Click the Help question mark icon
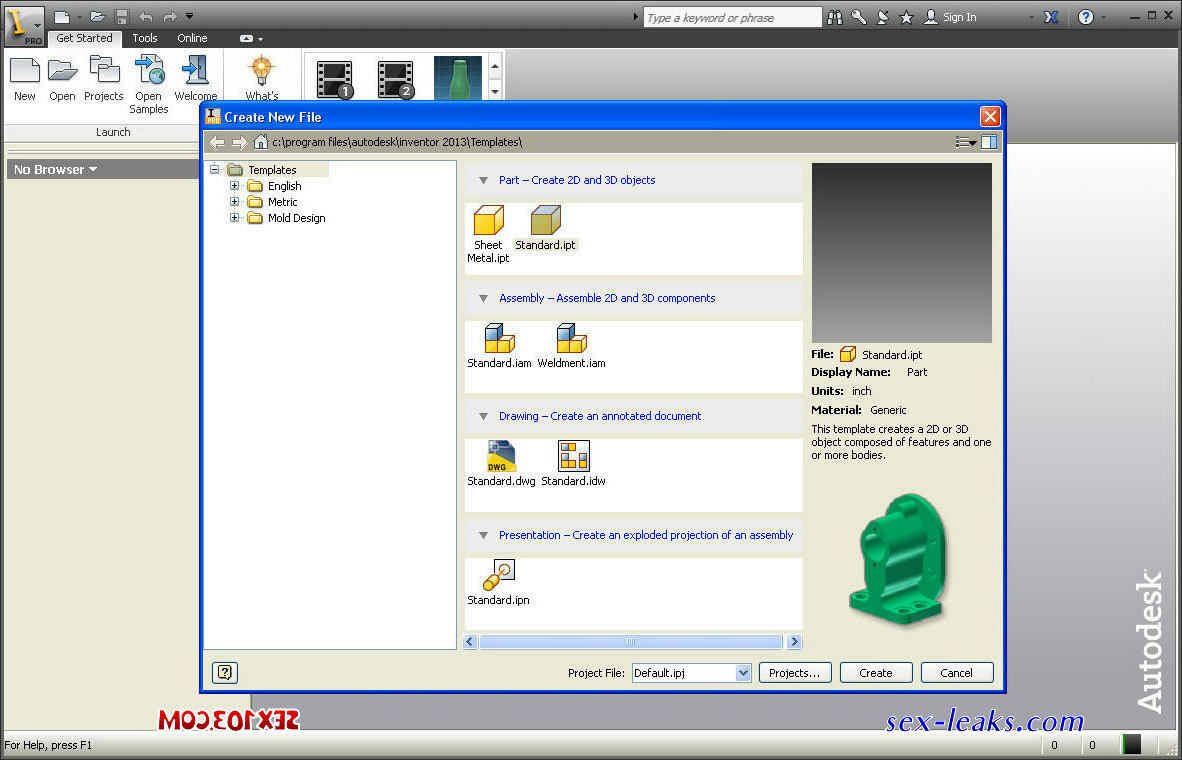The width and height of the screenshot is (1182, 760). coord(1086,17)
